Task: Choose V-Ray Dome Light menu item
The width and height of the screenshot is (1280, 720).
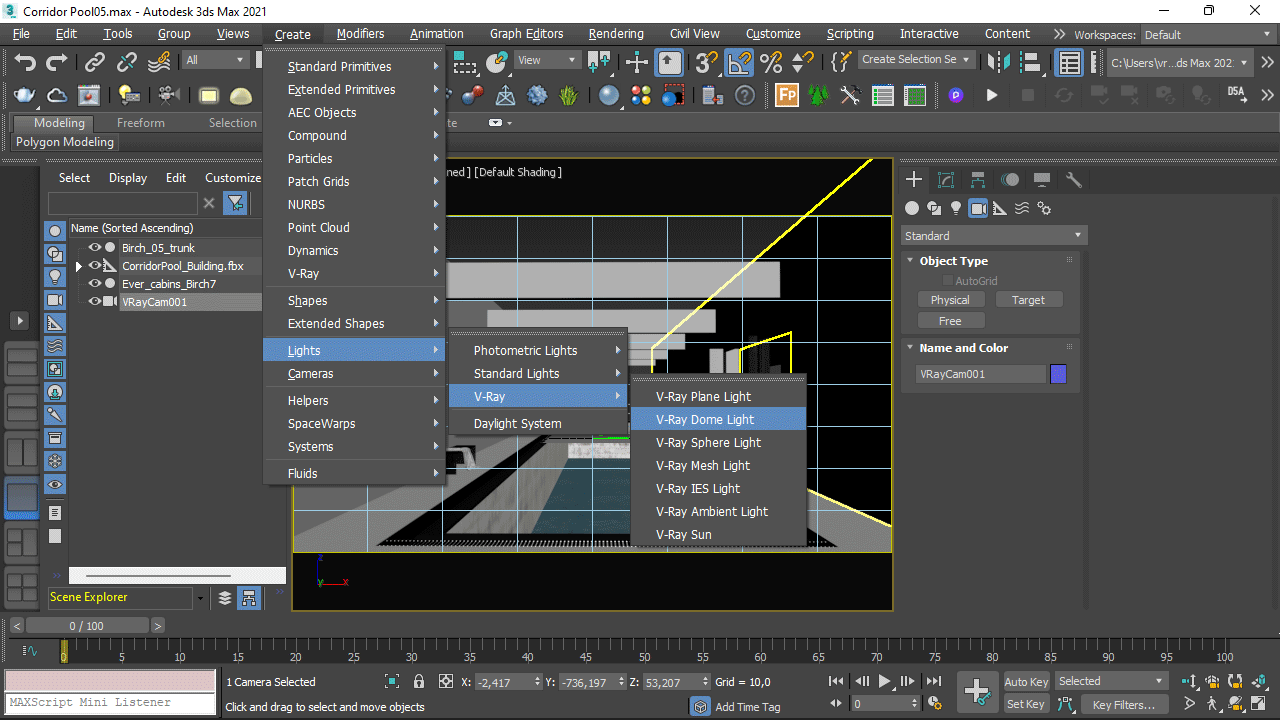Action: click(718, 420)
